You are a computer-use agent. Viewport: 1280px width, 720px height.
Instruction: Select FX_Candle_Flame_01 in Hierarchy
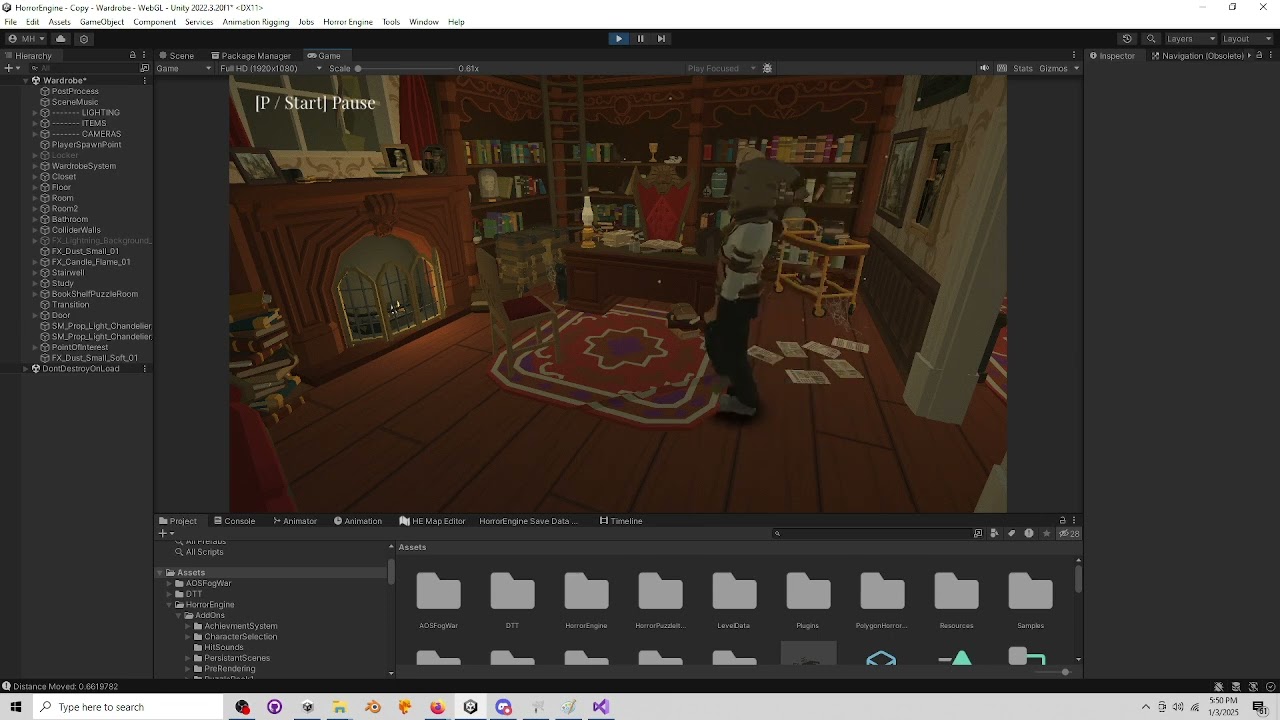[x=90, y=262]
